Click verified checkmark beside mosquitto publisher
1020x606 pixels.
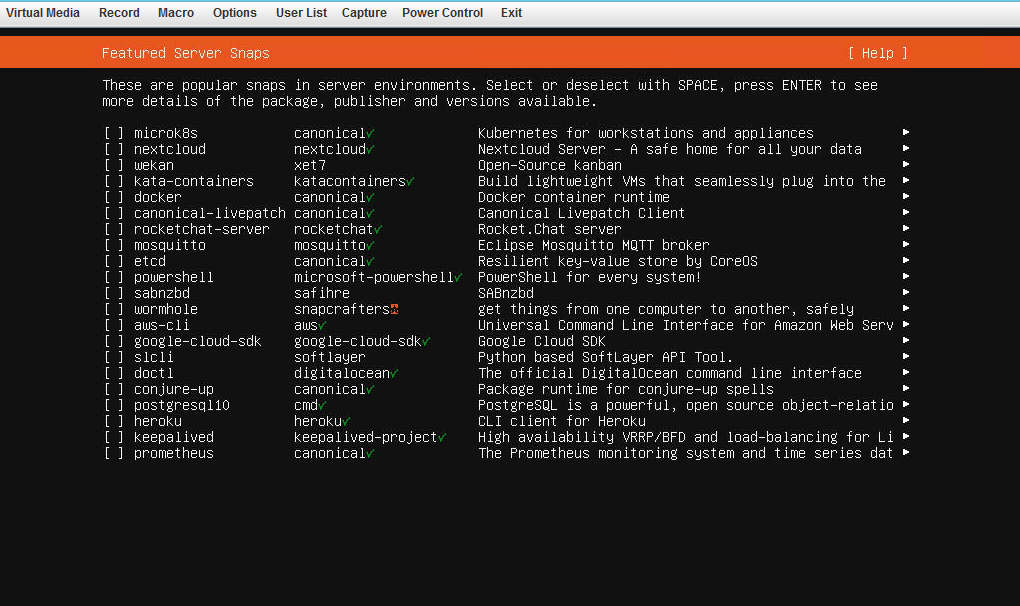pyautogui.click(x=370, y=246)
